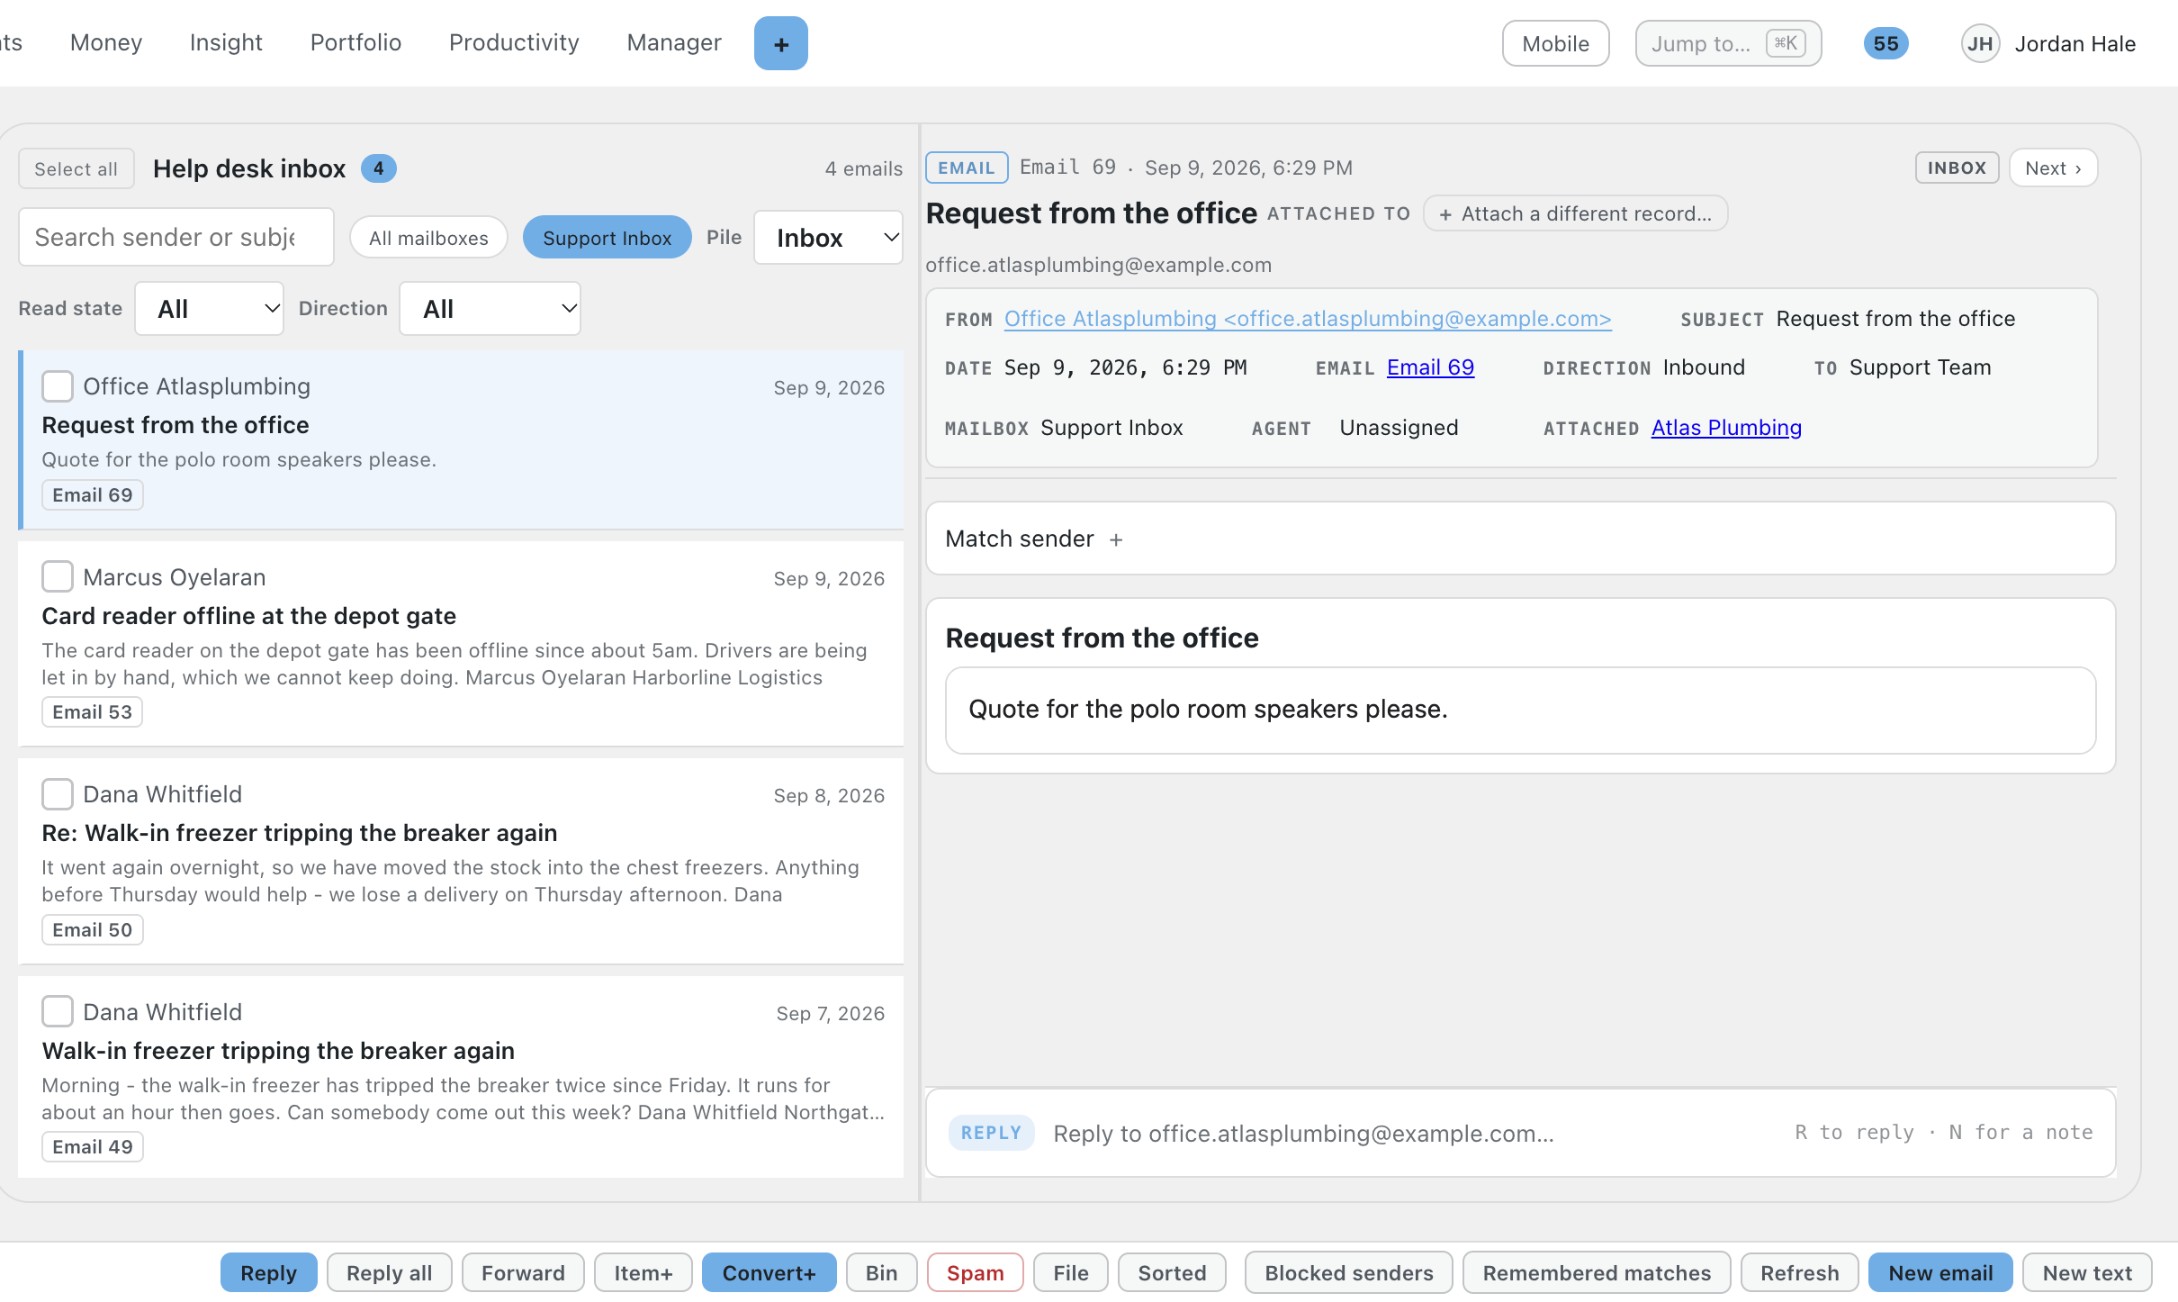This screenshot has width=2178, height=1302.
Task: Tick checkbox for Office Atlasplumbing email
Action: (x=57, y=386)
